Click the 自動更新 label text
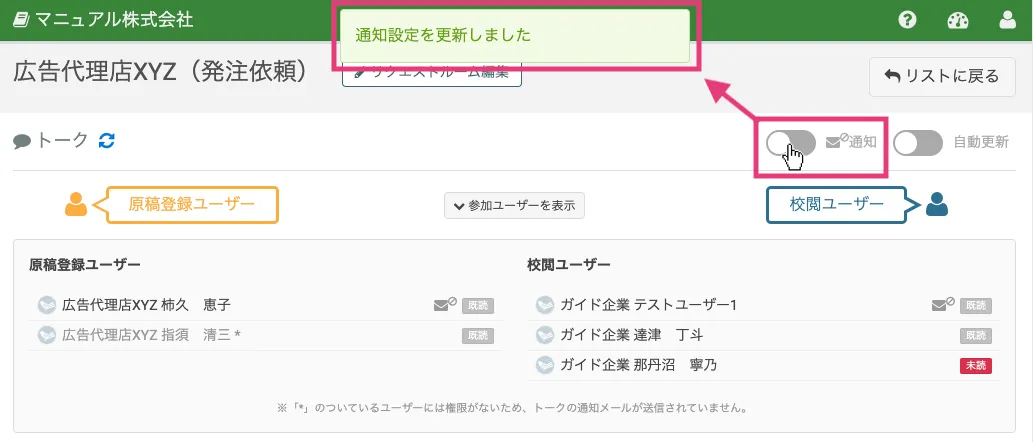 tap(981, 142)
